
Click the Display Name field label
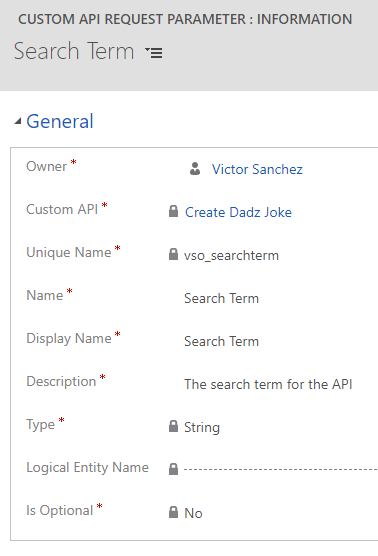(x=69, y=338)
